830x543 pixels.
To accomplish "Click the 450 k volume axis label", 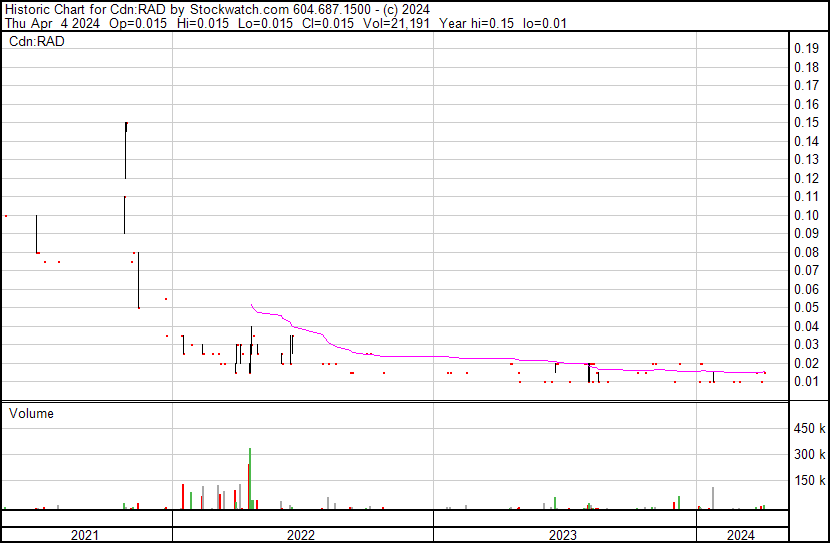I will [809, 428].
